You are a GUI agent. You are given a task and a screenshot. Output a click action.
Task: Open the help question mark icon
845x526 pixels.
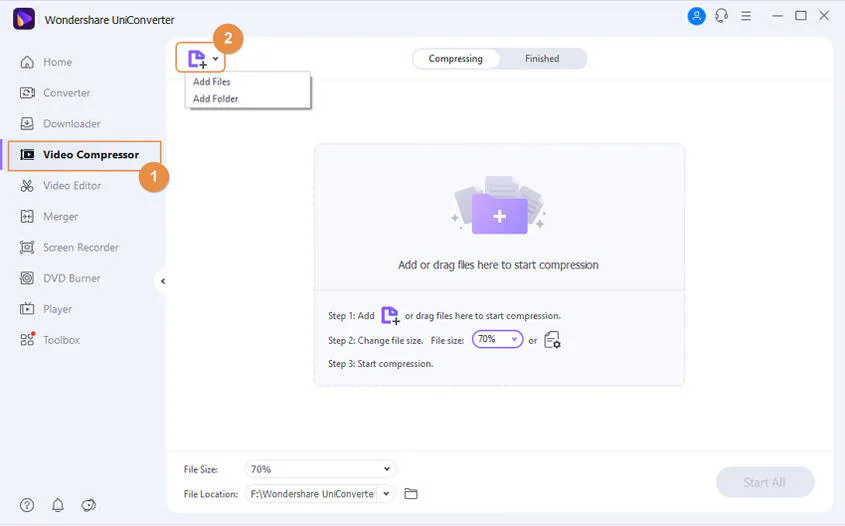27,505
